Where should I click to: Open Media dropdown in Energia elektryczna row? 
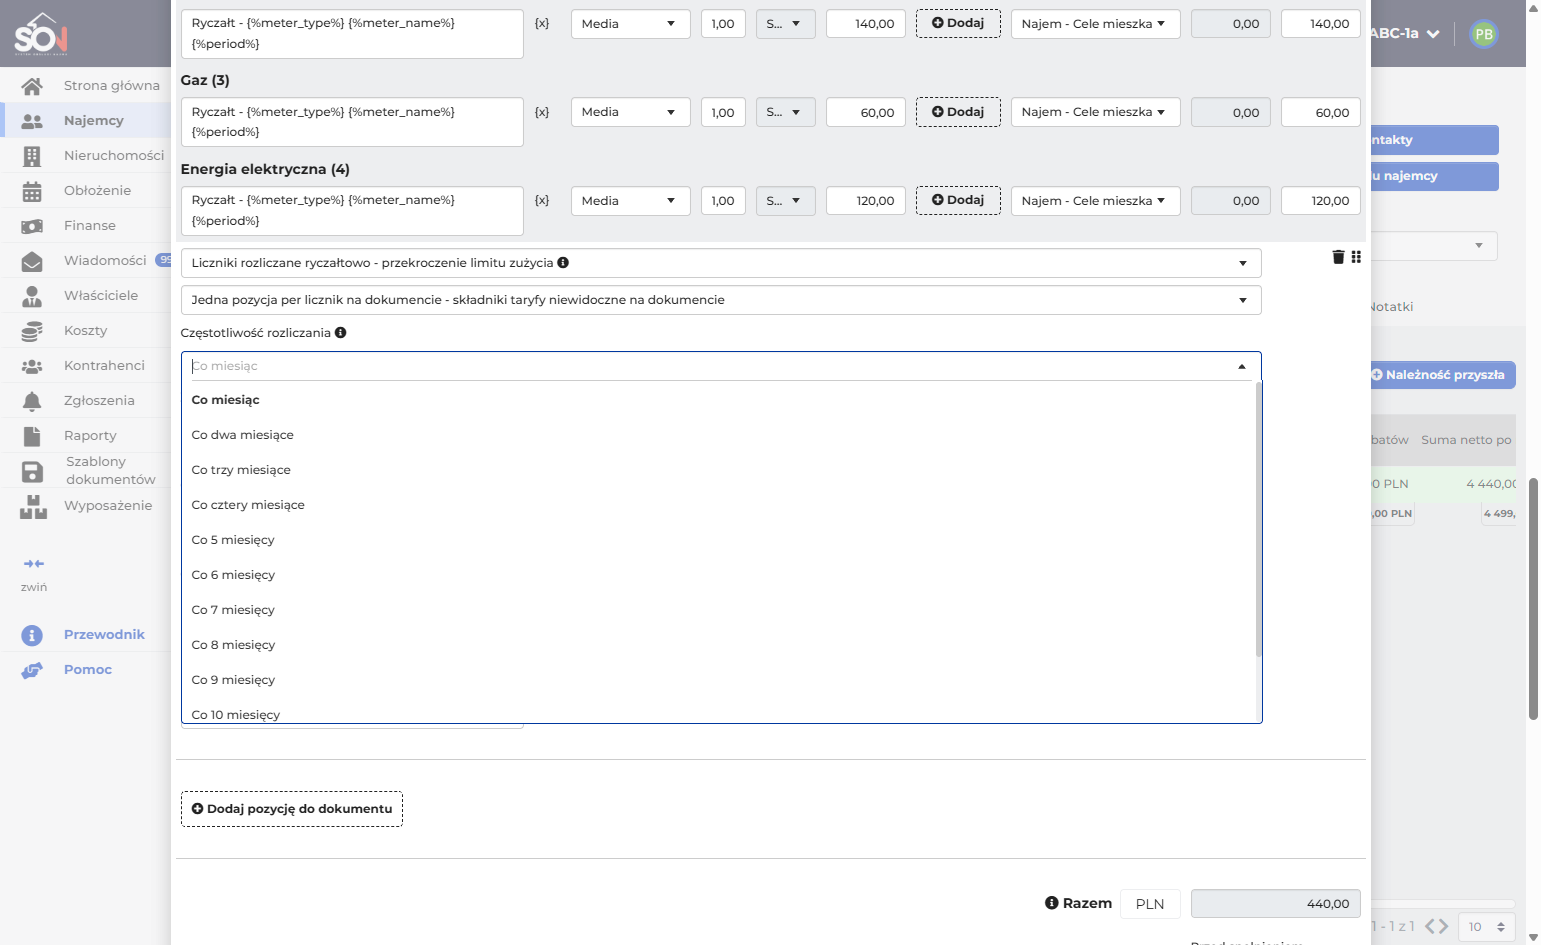coord(631,201)
